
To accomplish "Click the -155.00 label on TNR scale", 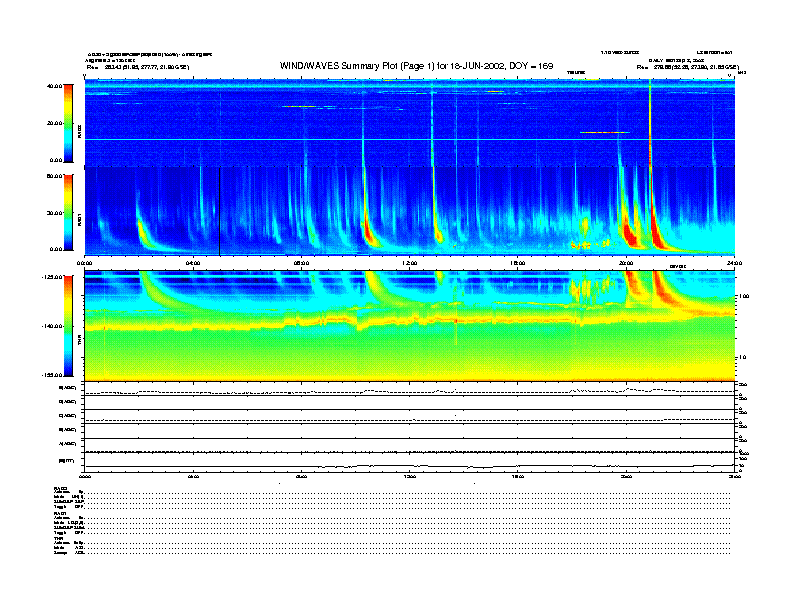I will pyautogui.click(x=52, y=375).
